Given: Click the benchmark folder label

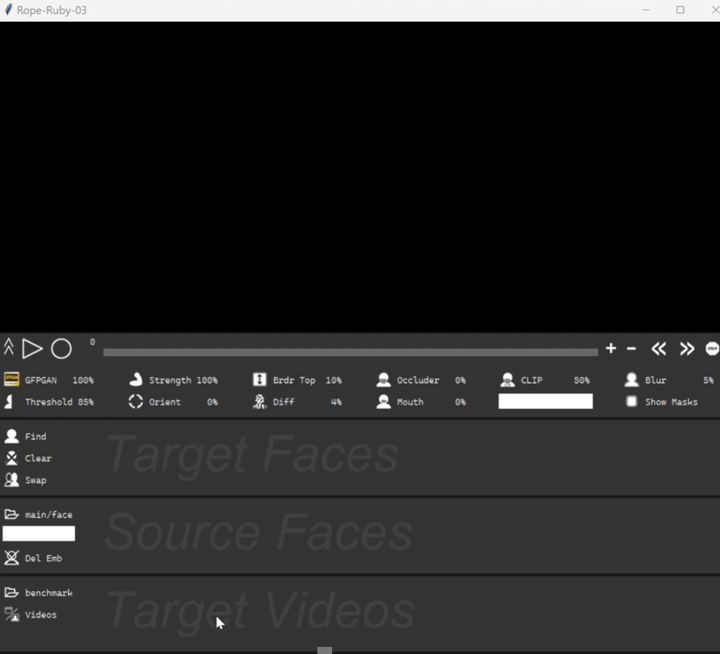Looking at the screenshot, I should pos(49,593).
